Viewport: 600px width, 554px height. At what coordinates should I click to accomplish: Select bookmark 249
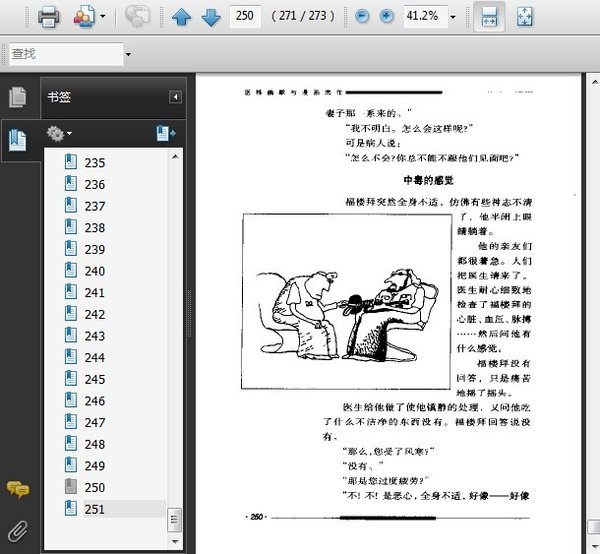point(95,466)
